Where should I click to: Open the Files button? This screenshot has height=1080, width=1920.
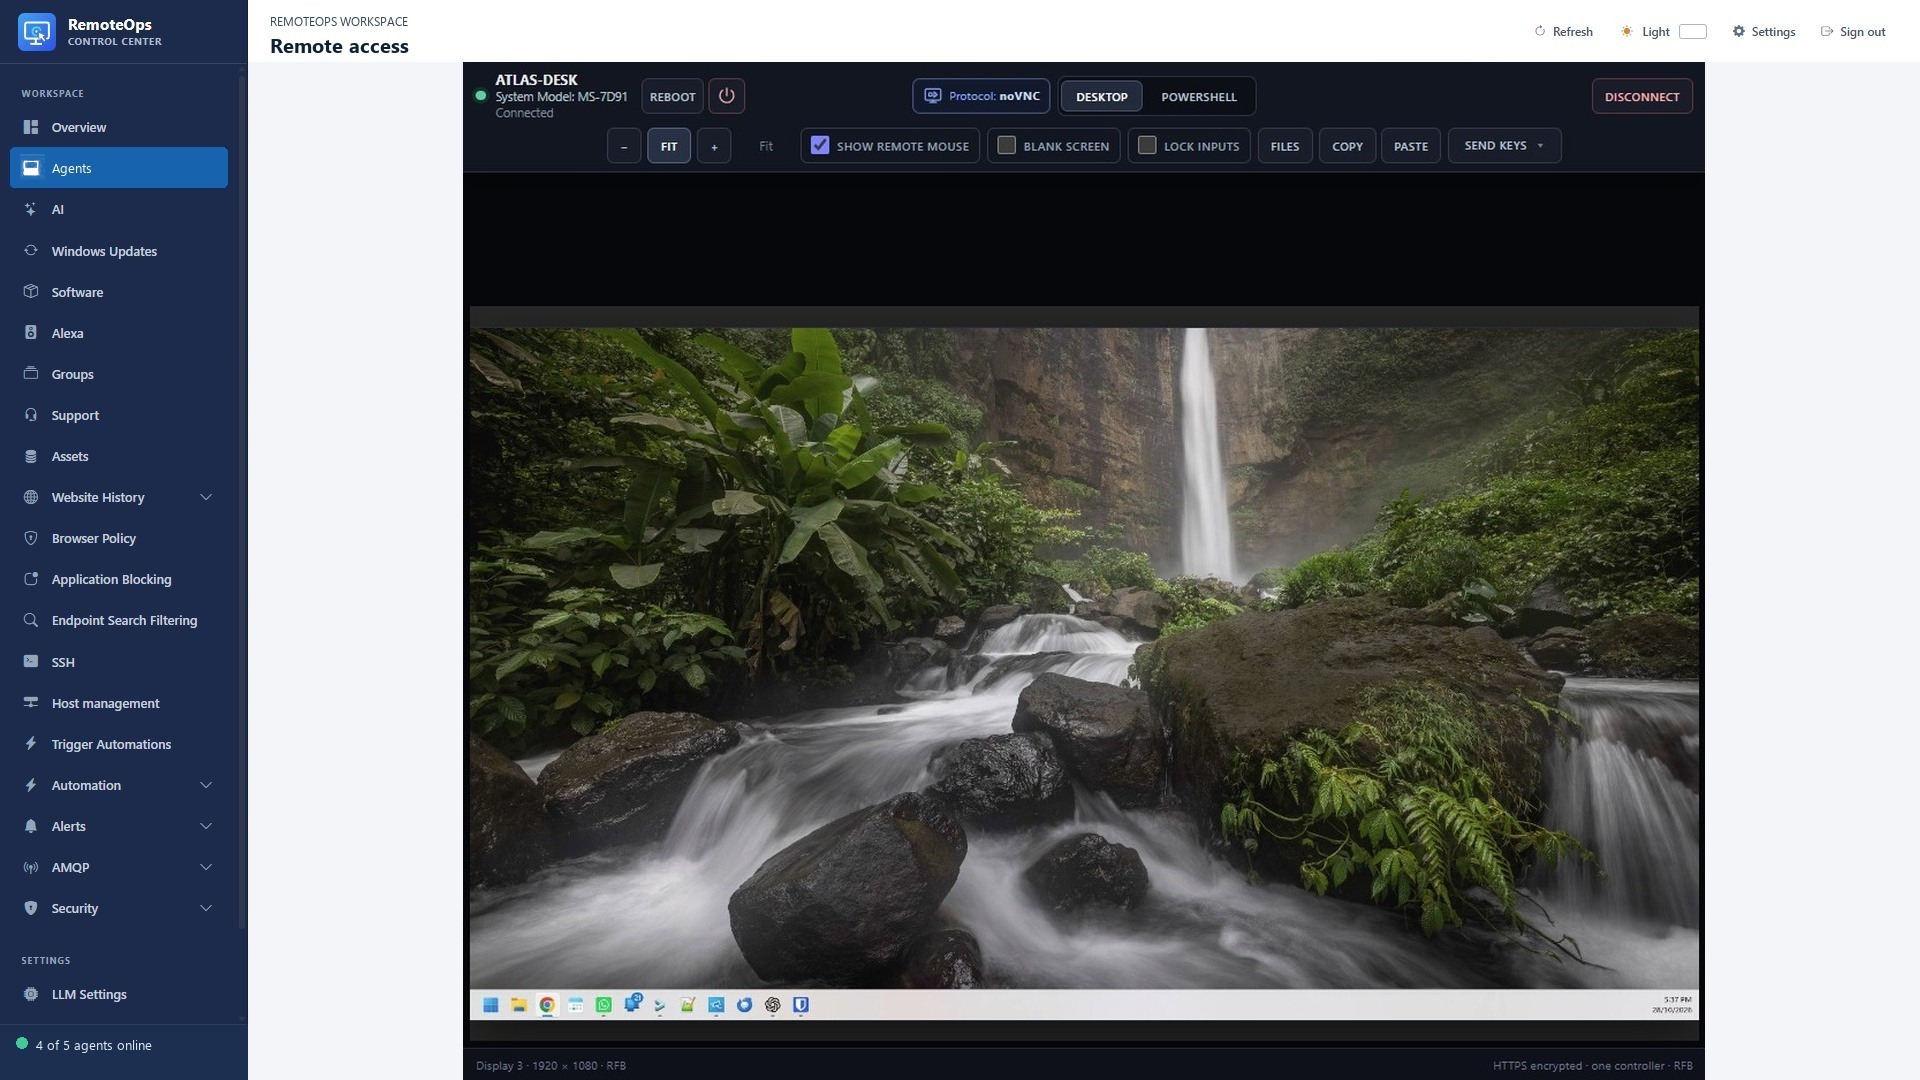[1284, 146]
